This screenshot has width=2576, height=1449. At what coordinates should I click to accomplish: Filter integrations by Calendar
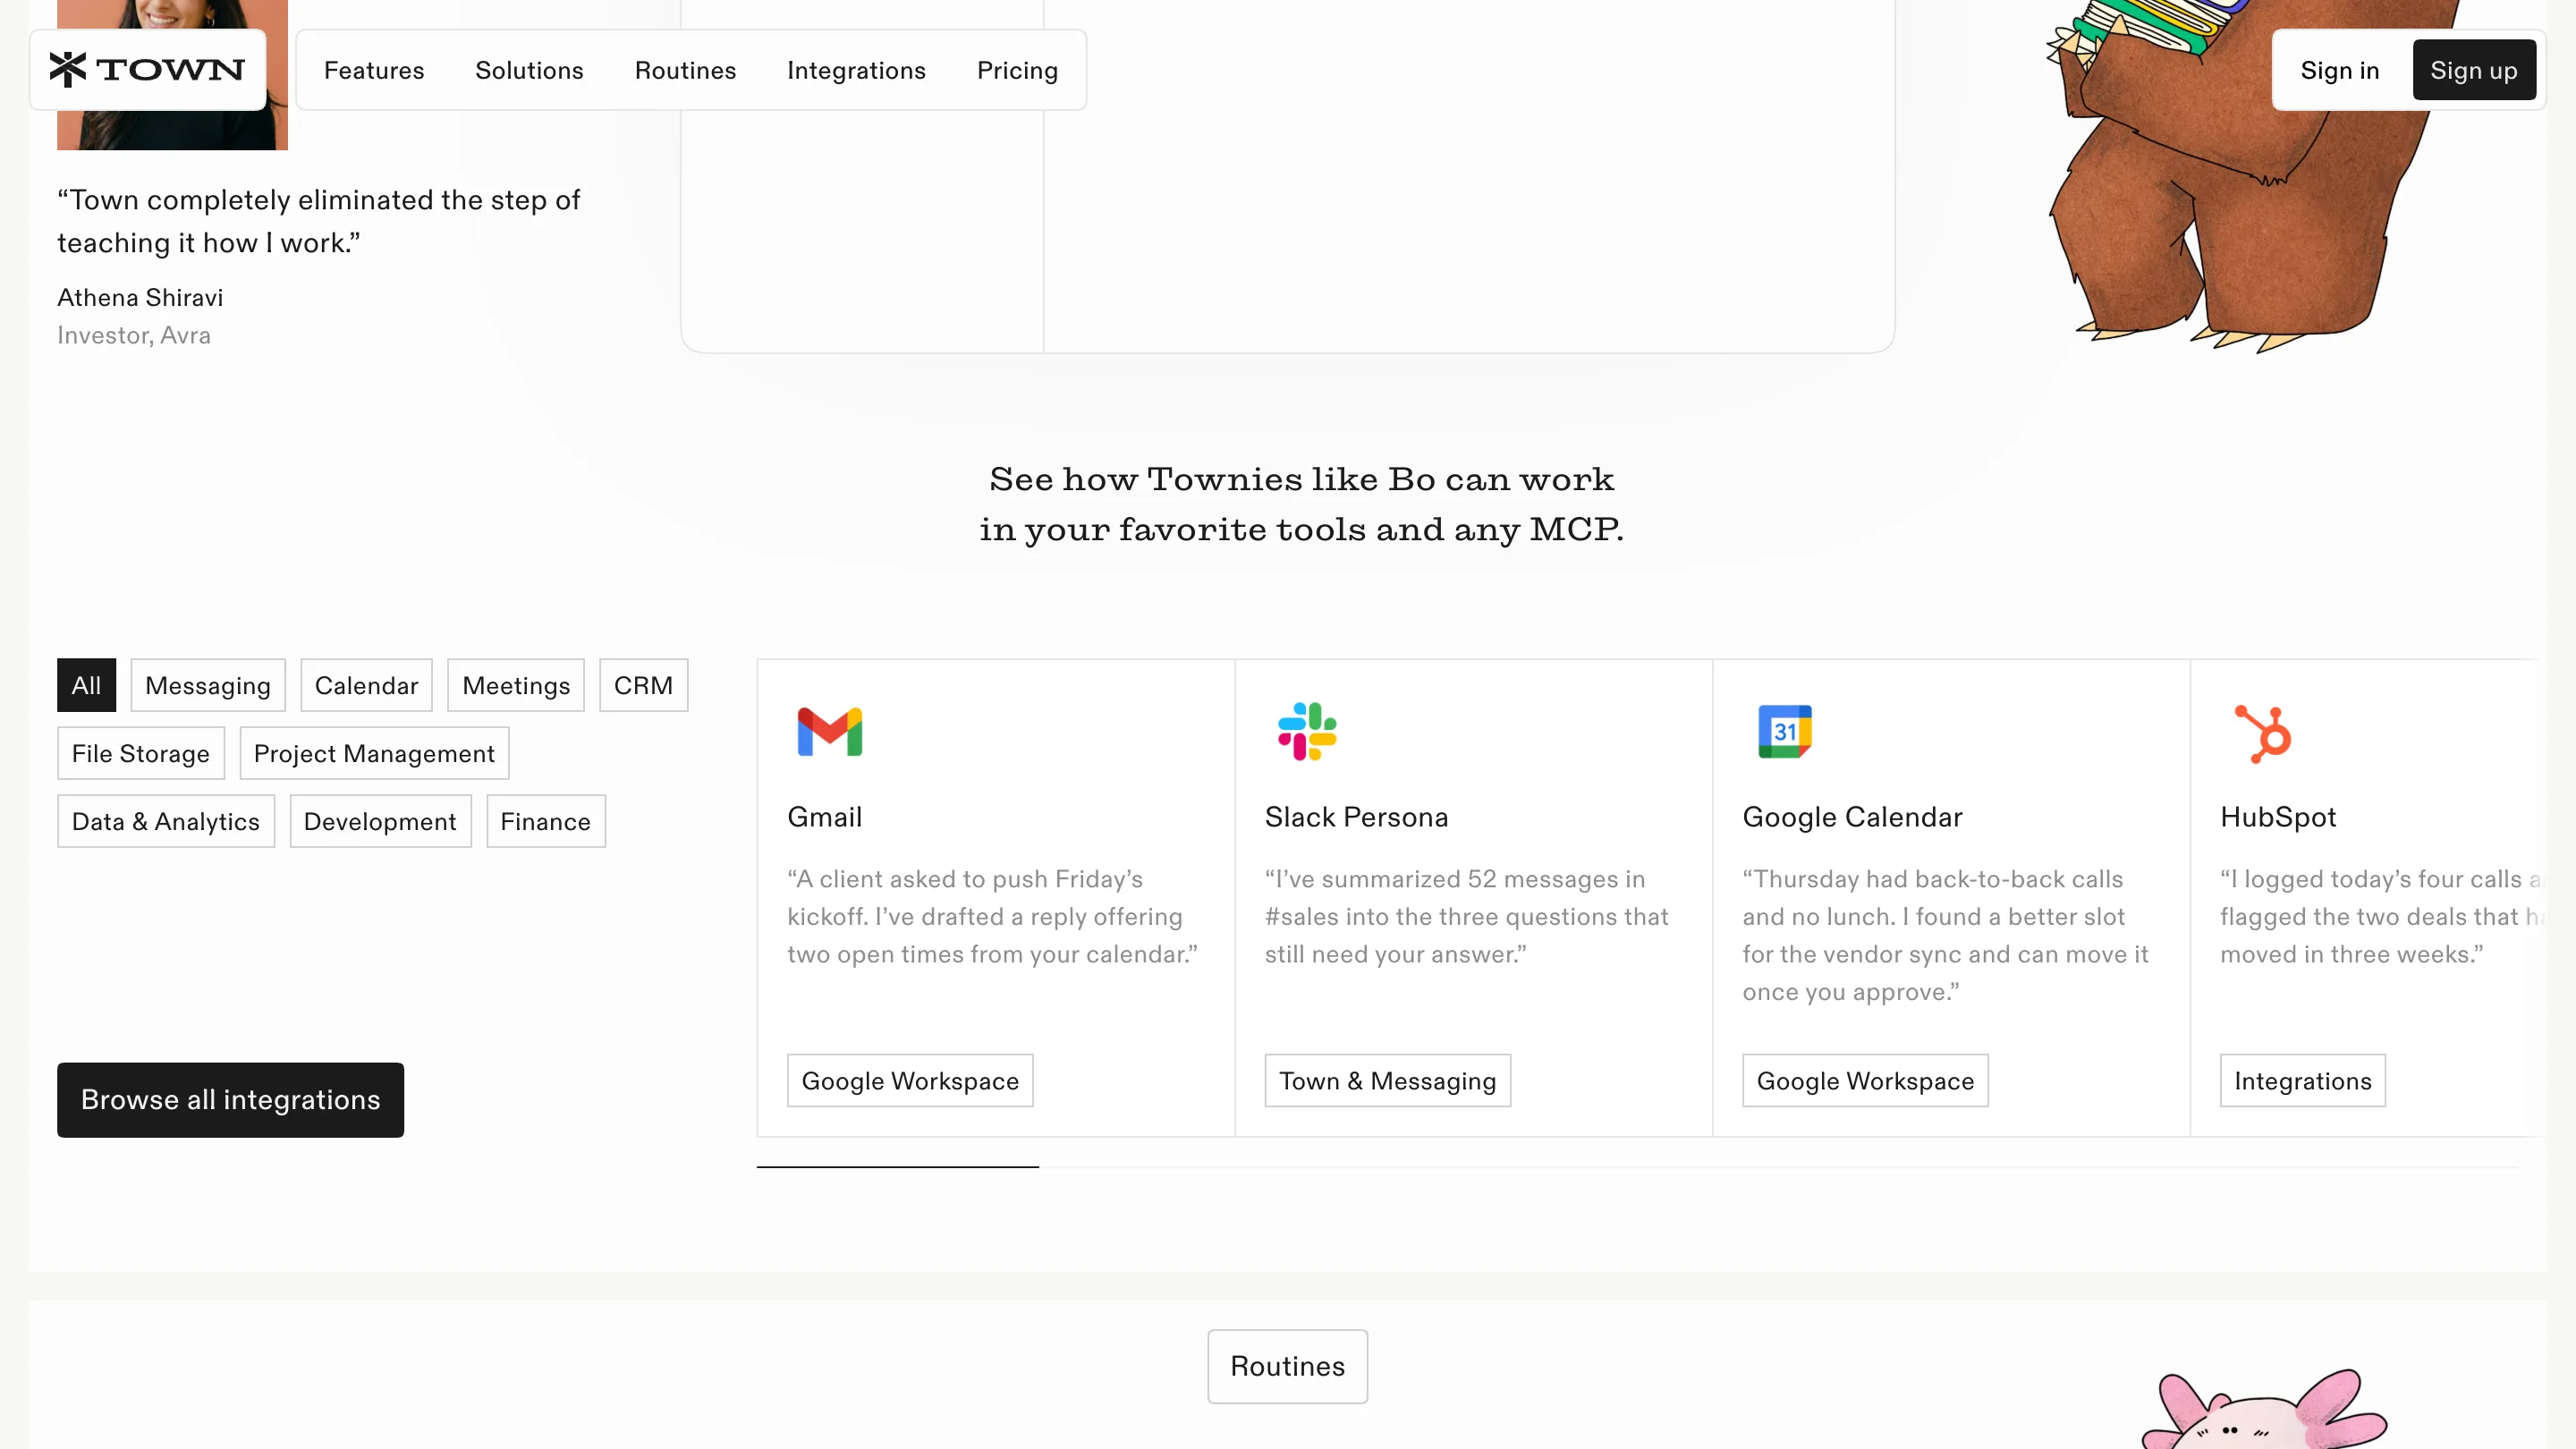(366, 685)
